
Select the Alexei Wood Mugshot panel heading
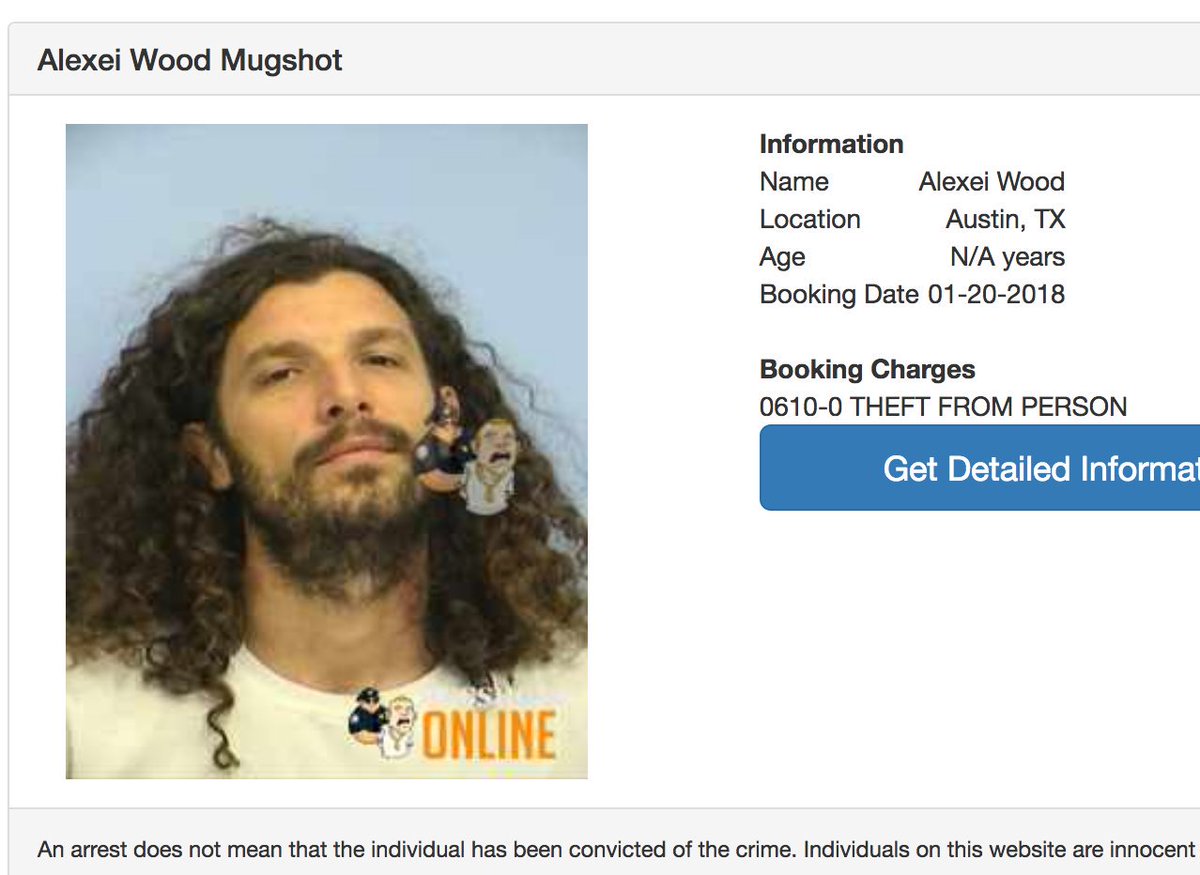pyautogui.click(x=190, y=60)
